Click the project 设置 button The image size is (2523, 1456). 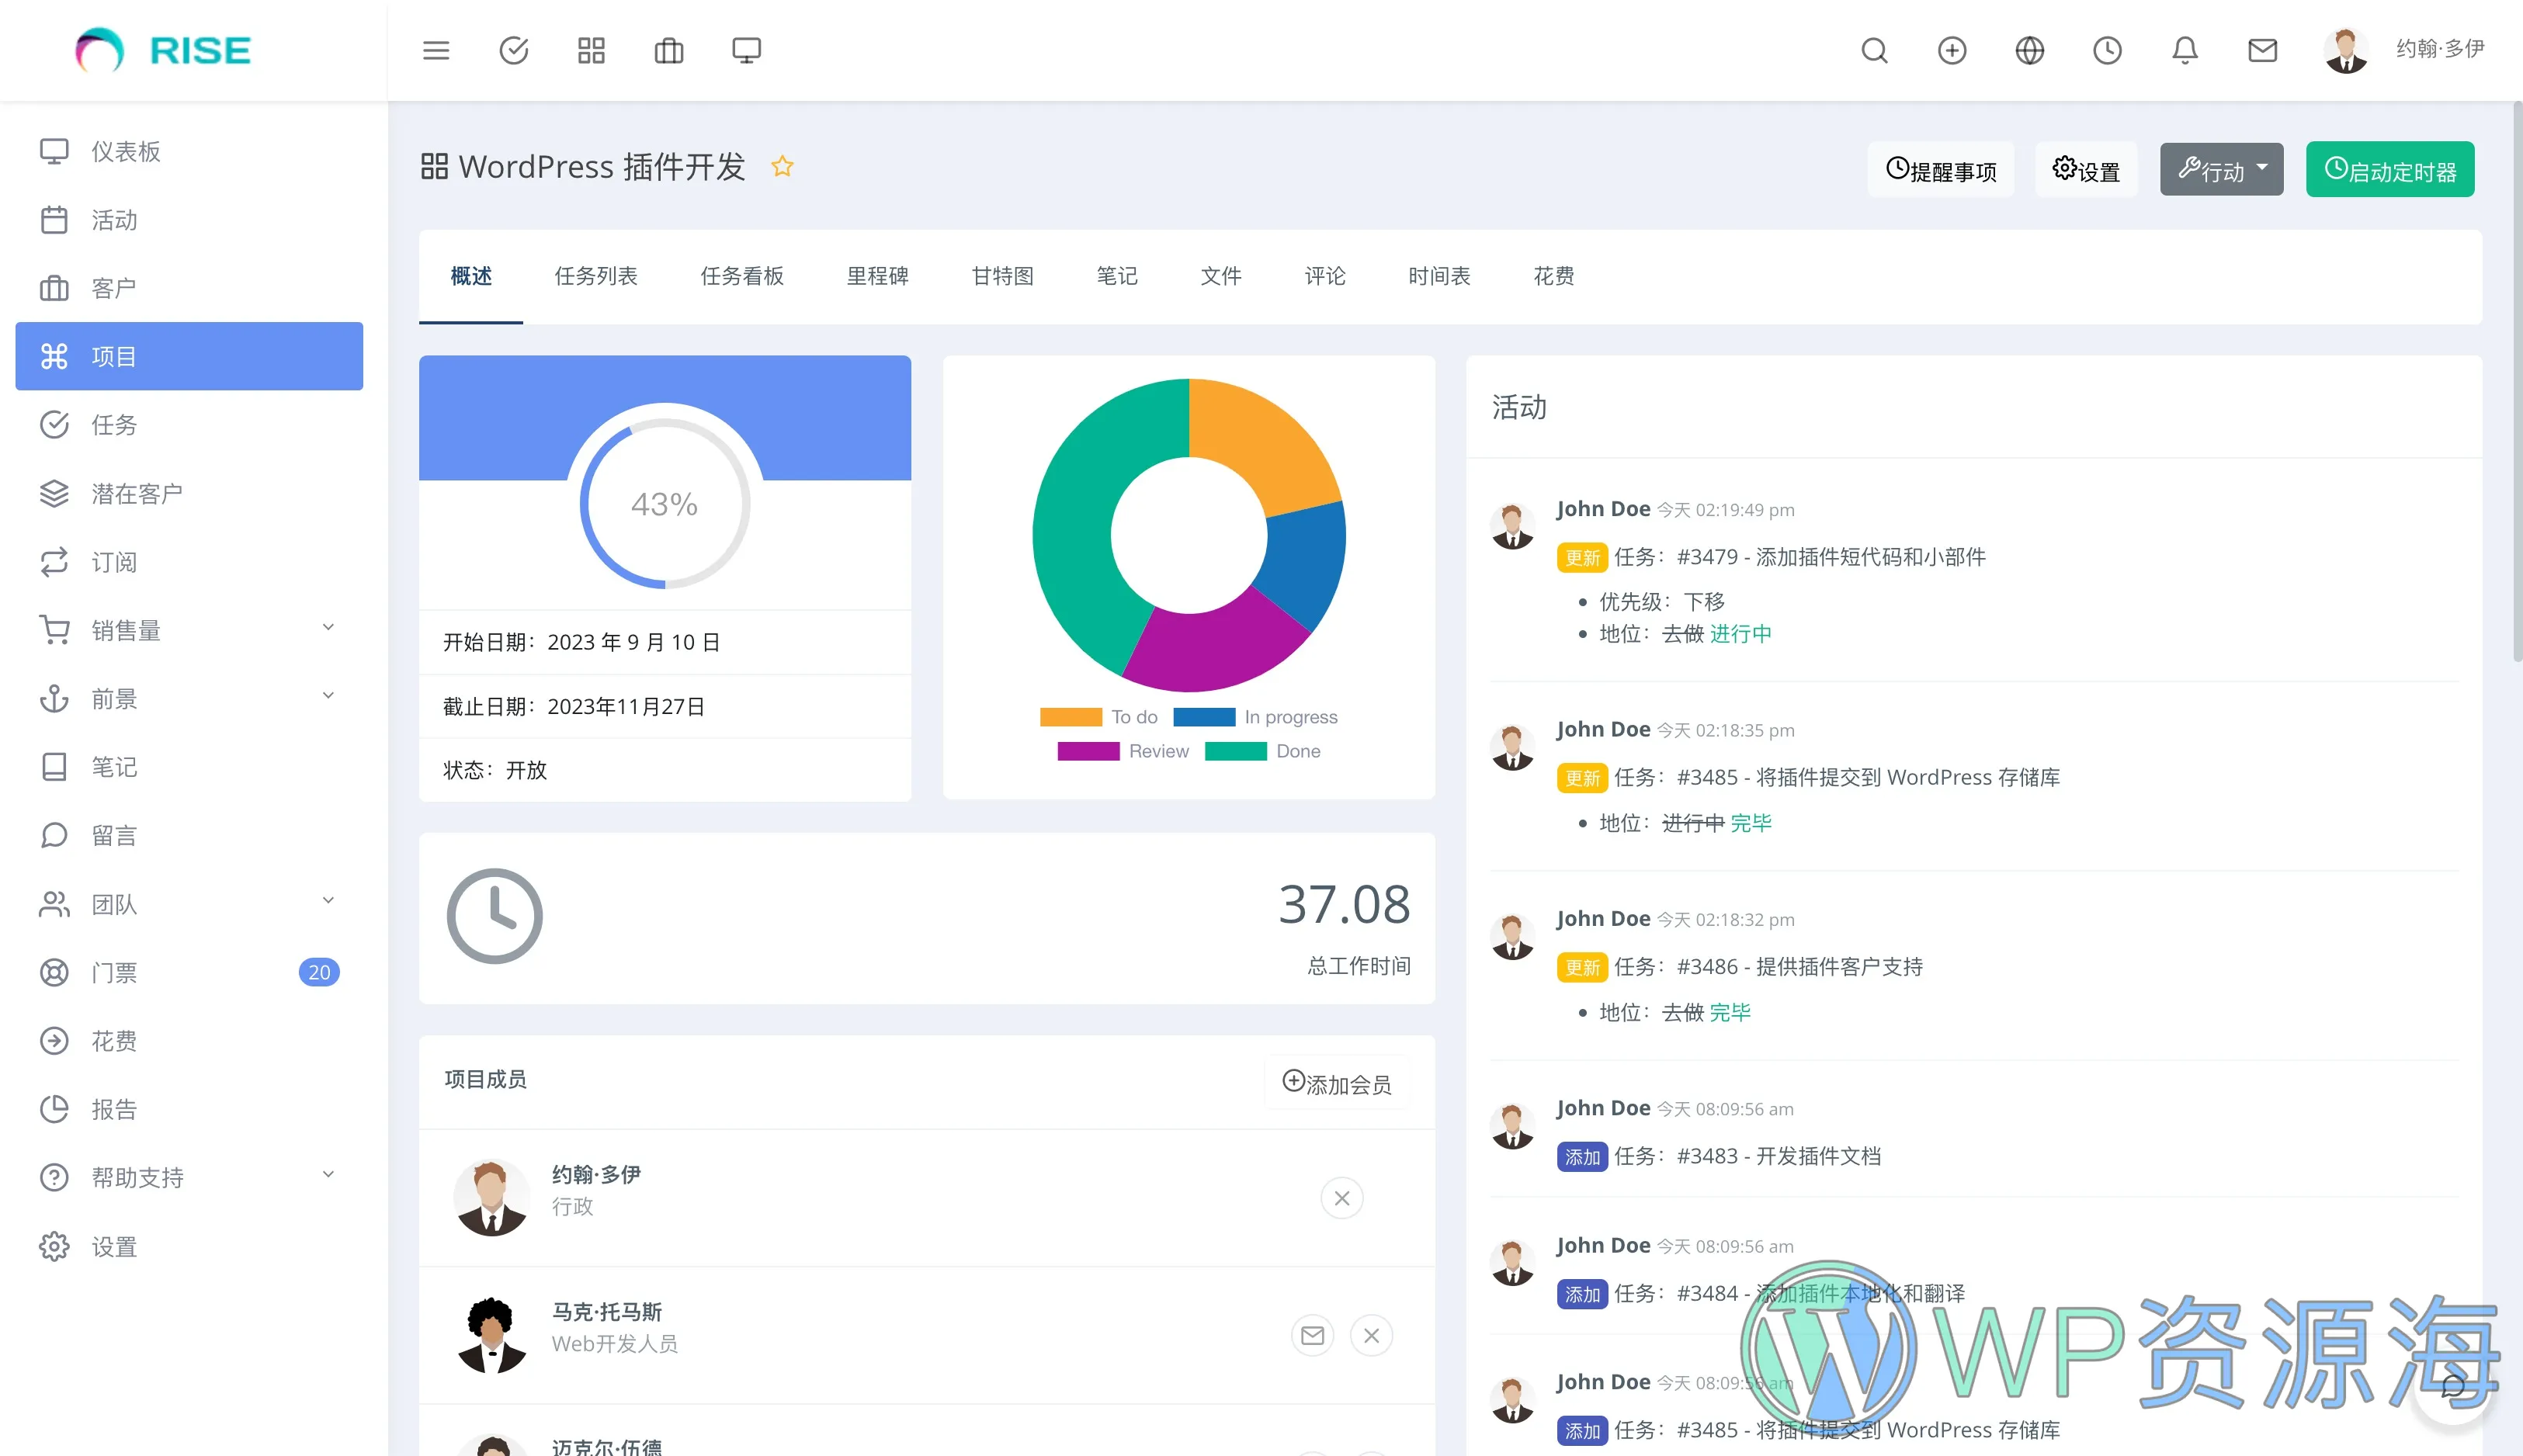click(x=2086, y=169)
